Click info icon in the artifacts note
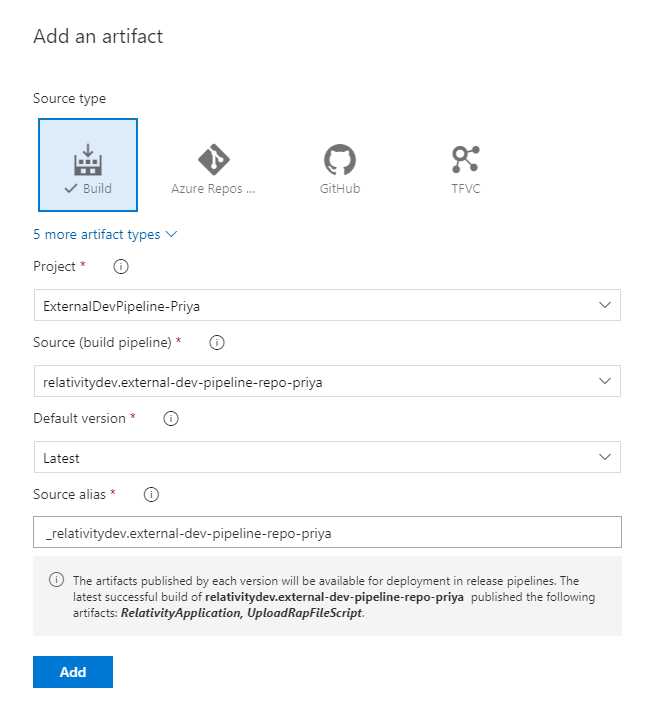 (x=57, y=580)
